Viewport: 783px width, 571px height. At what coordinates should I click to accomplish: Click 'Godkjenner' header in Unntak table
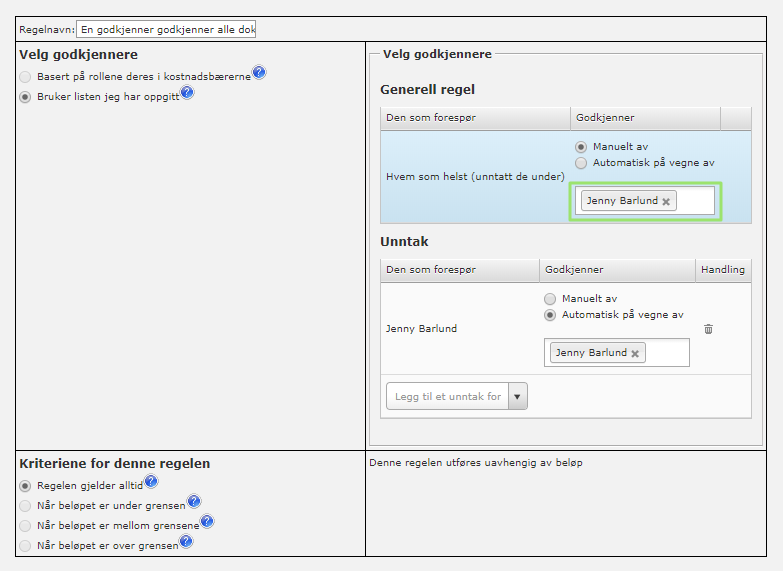[617, 270]
